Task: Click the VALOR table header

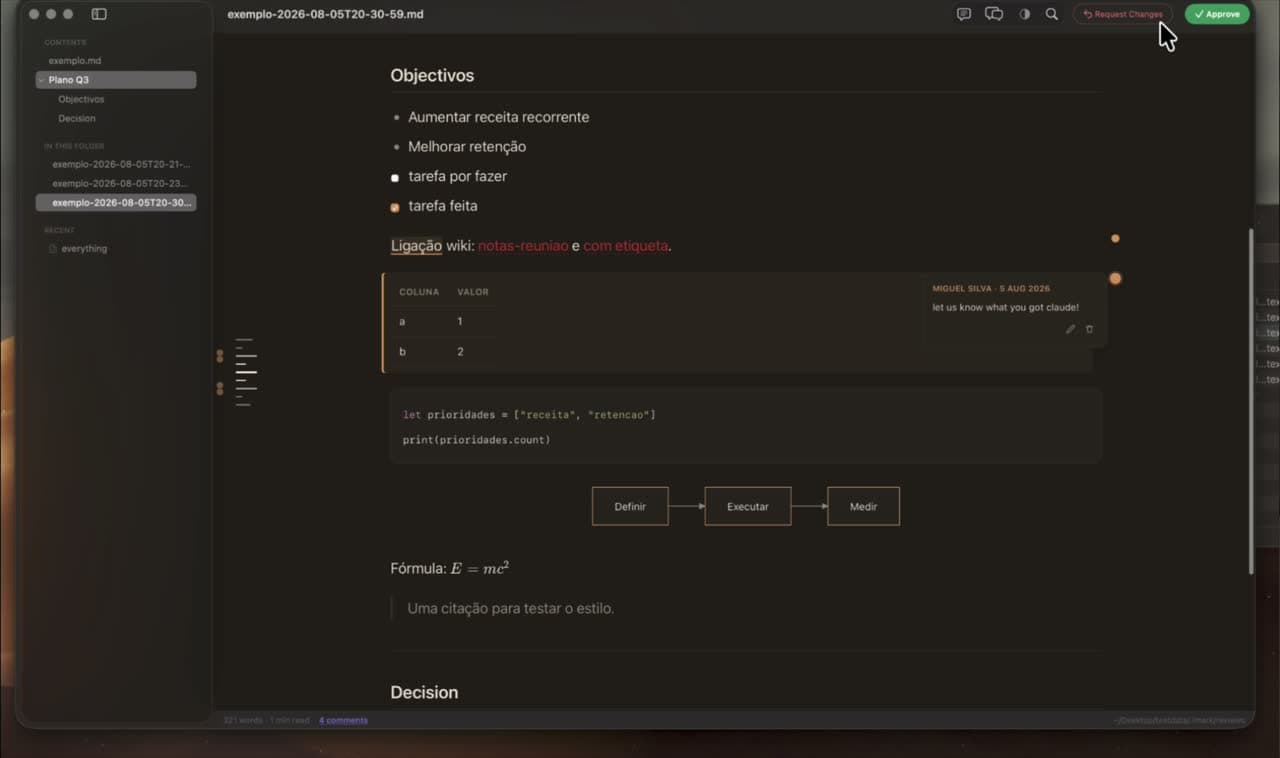Action: pos(473,292)
